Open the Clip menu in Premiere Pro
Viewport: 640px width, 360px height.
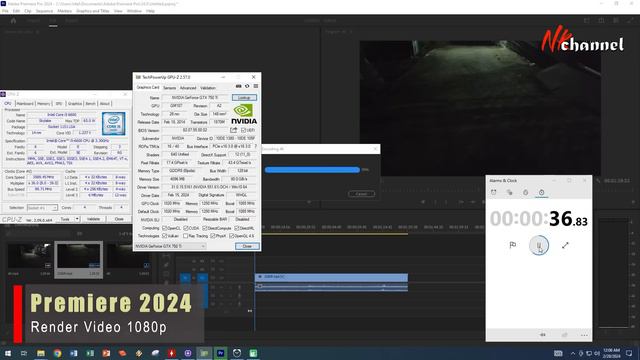tap(28, 11)
